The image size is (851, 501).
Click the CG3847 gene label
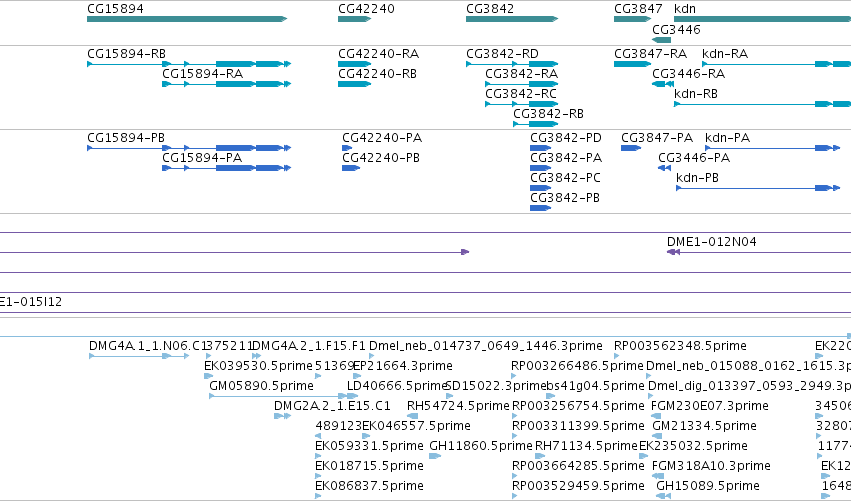(638, 9)
